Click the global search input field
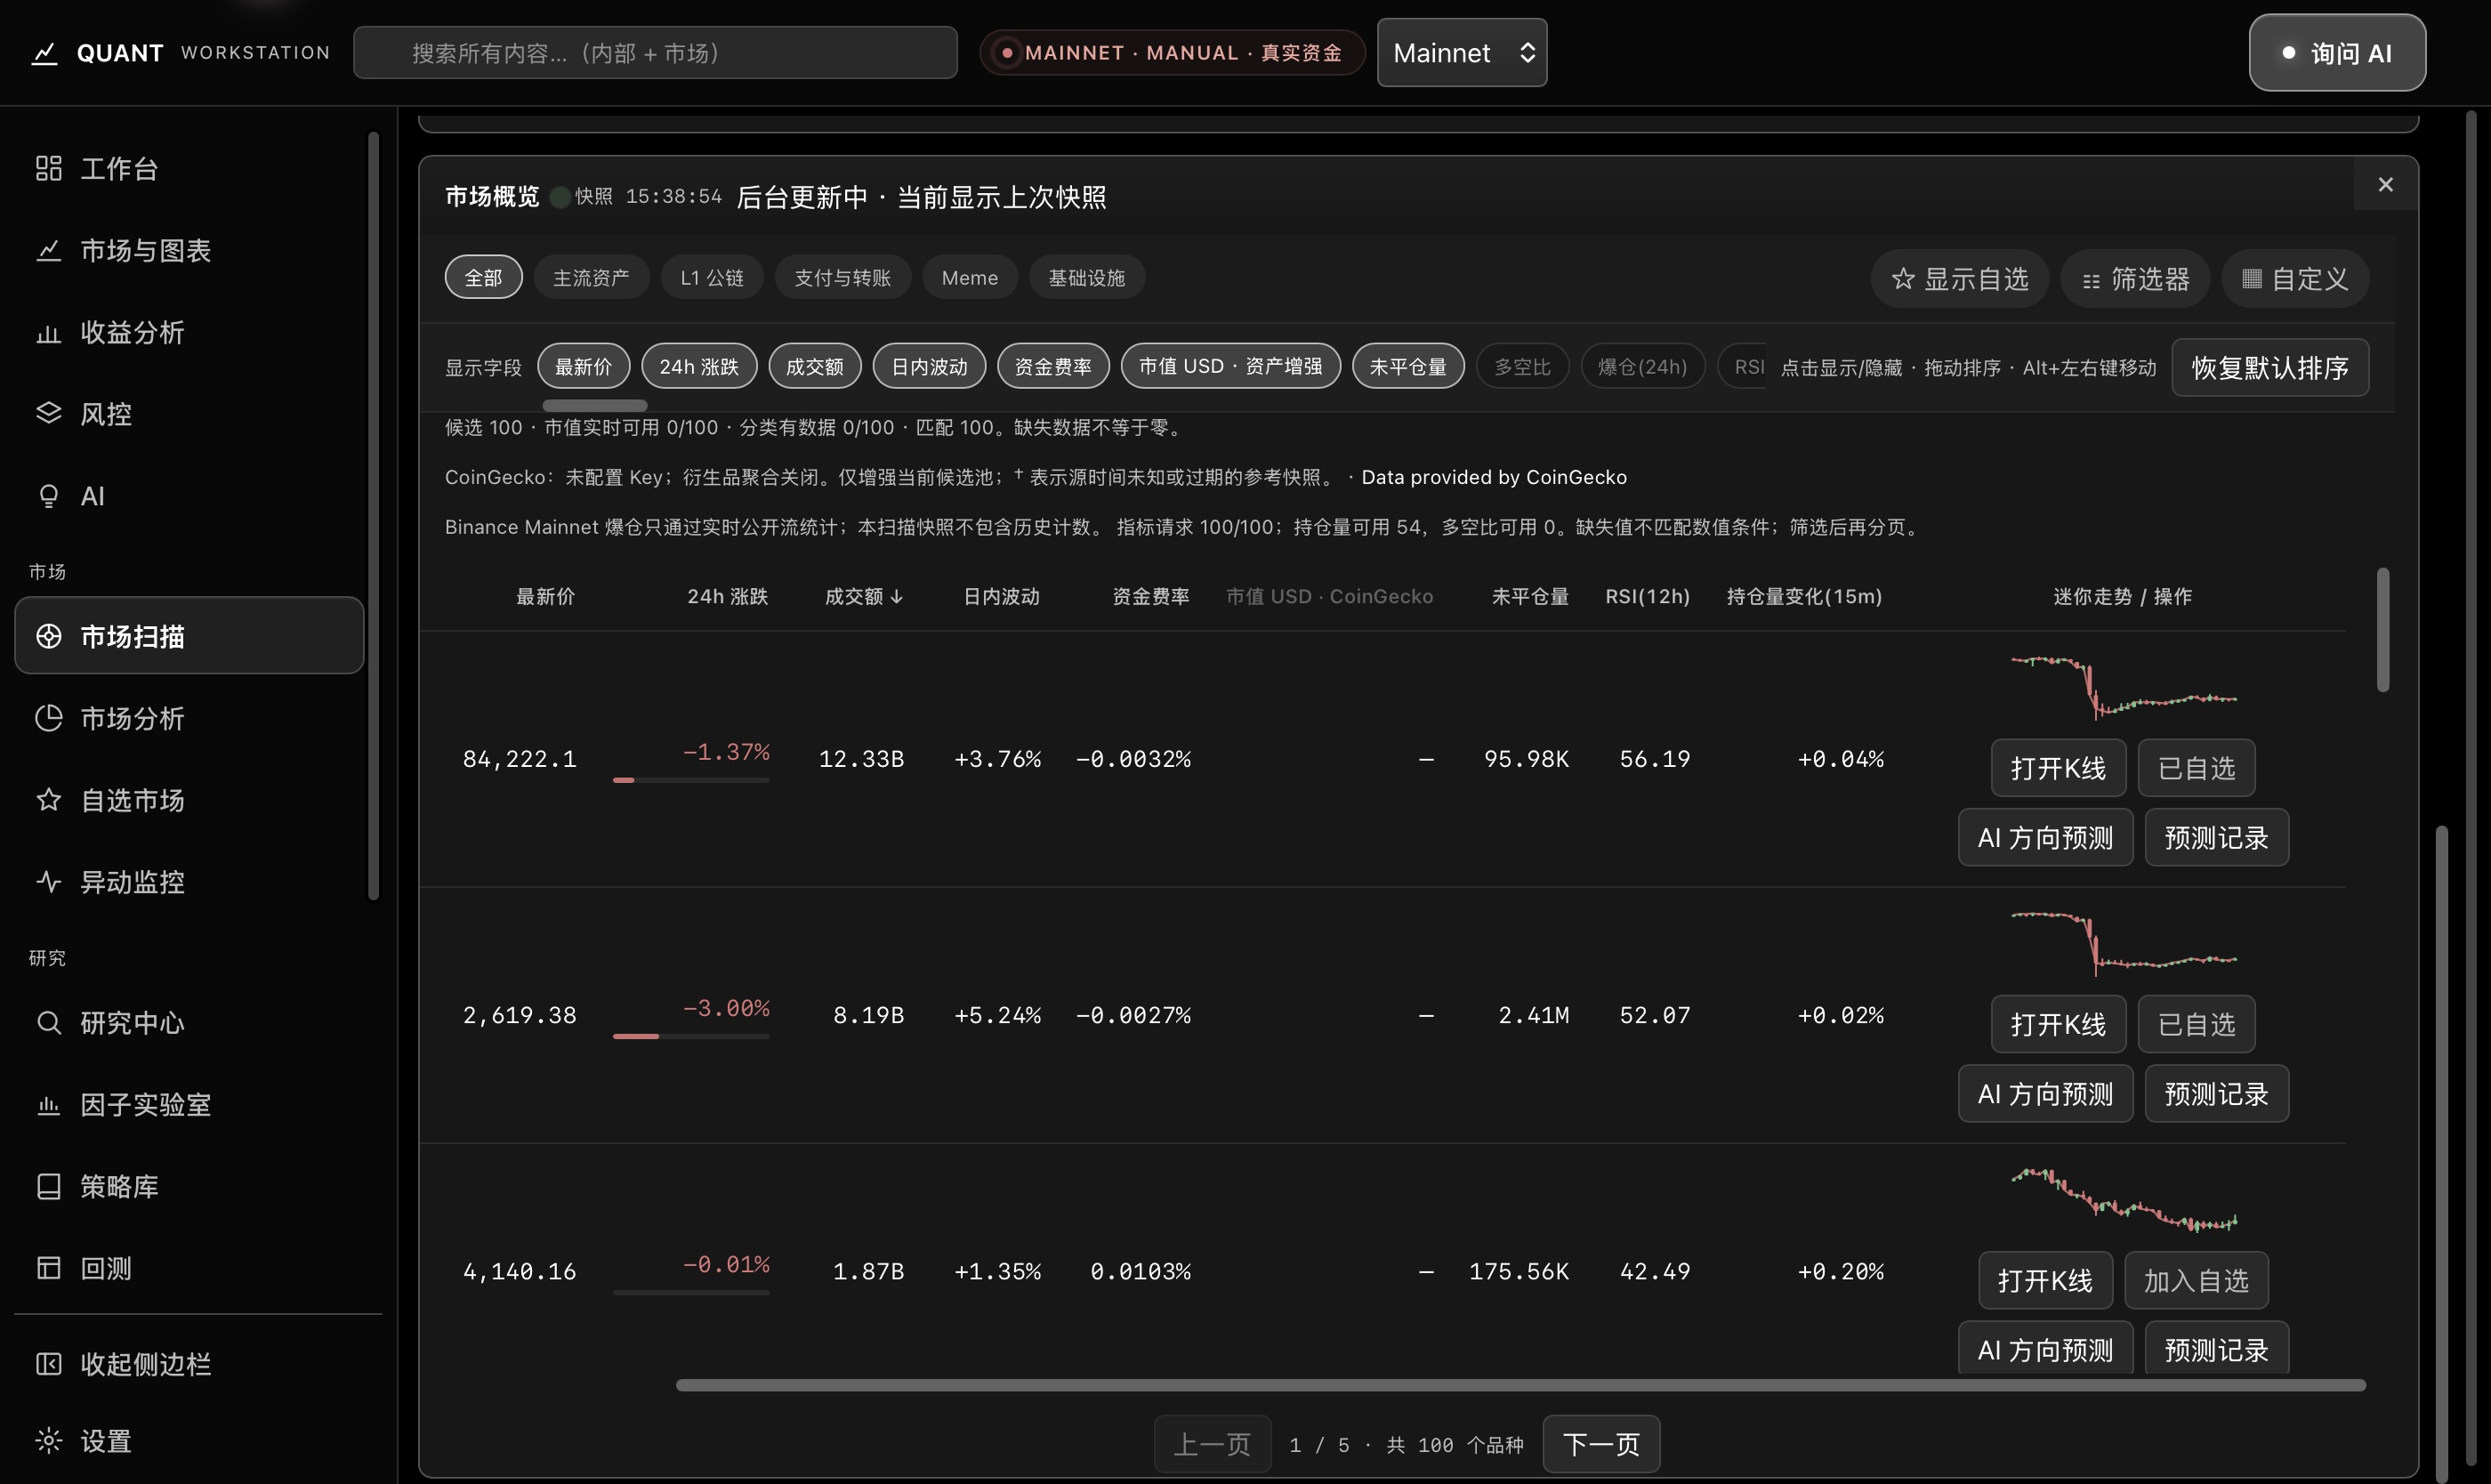This screenshot has width=2491, height=1484. 655,53
